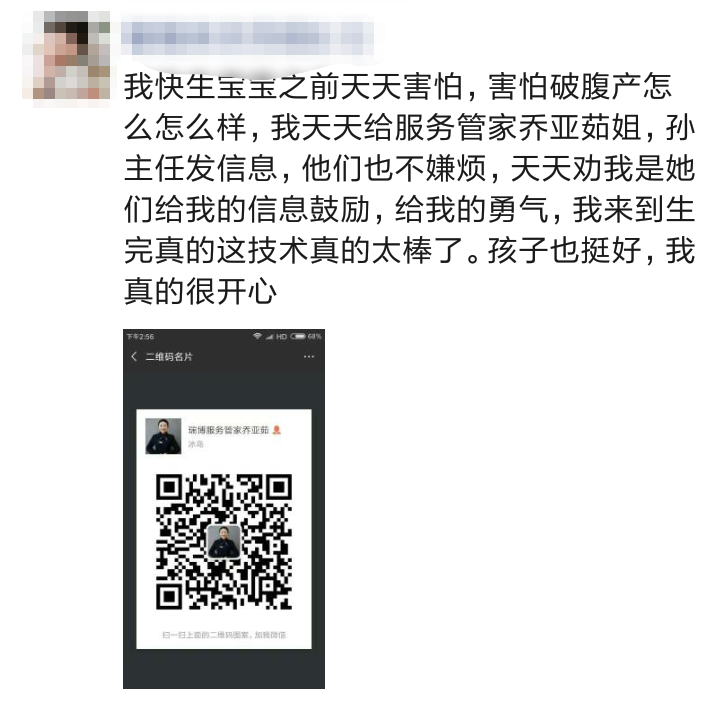Click the Wi-Fi status icon
Screen dimensions: 720x701
pyautogui.click(x=257, y=336)
